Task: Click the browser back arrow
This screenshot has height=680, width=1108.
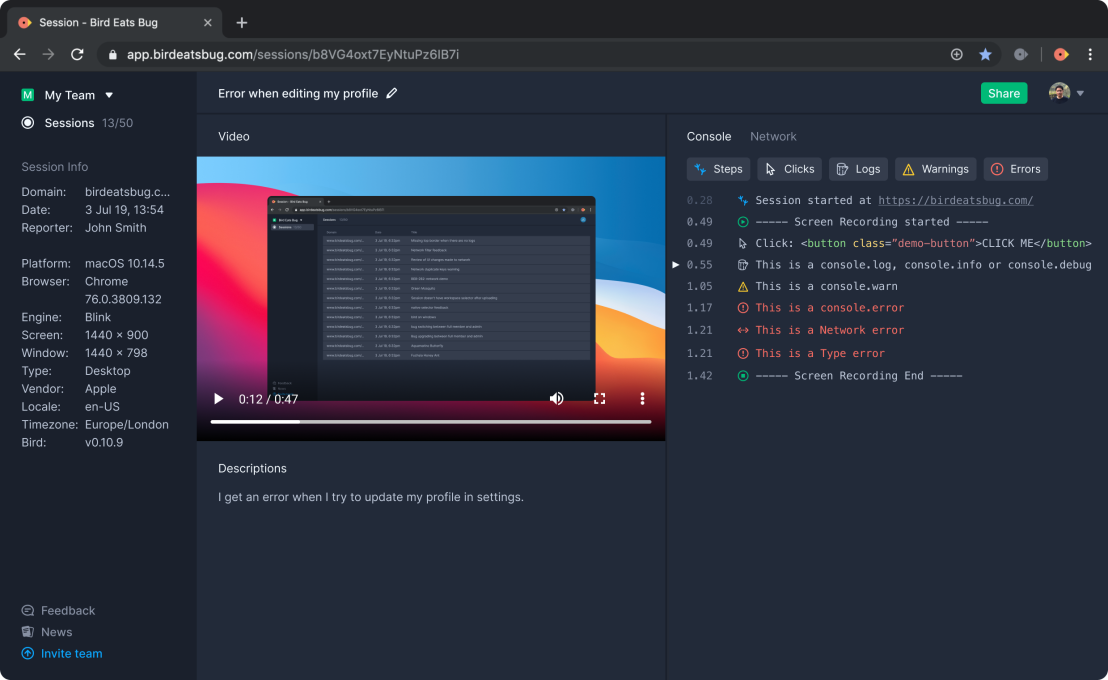Action: point(20,54)
